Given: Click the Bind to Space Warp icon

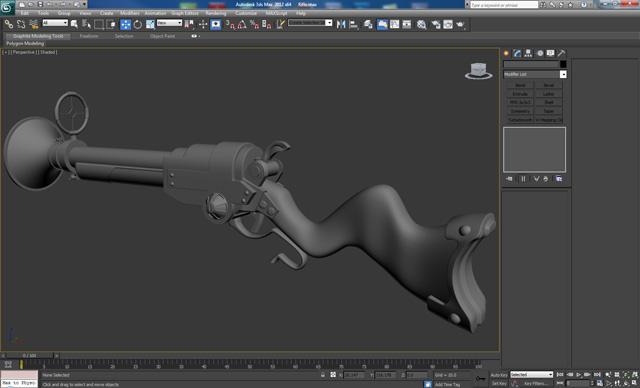Looking at the screenshot, I should click(x=33, y=24).
